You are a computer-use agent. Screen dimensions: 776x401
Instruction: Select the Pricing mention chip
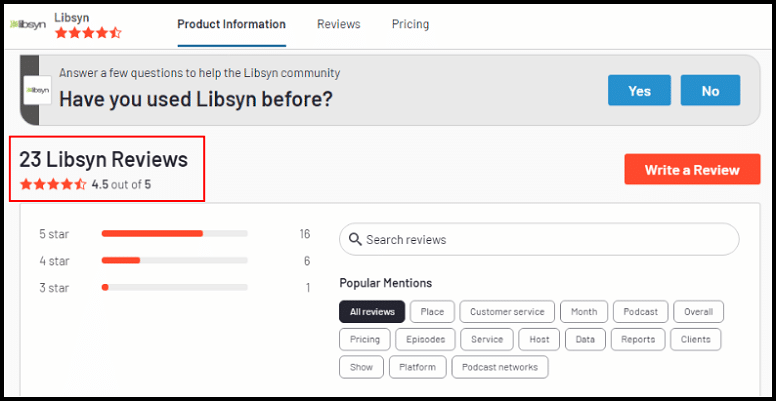pyautogui.click(x=365, y=340)
